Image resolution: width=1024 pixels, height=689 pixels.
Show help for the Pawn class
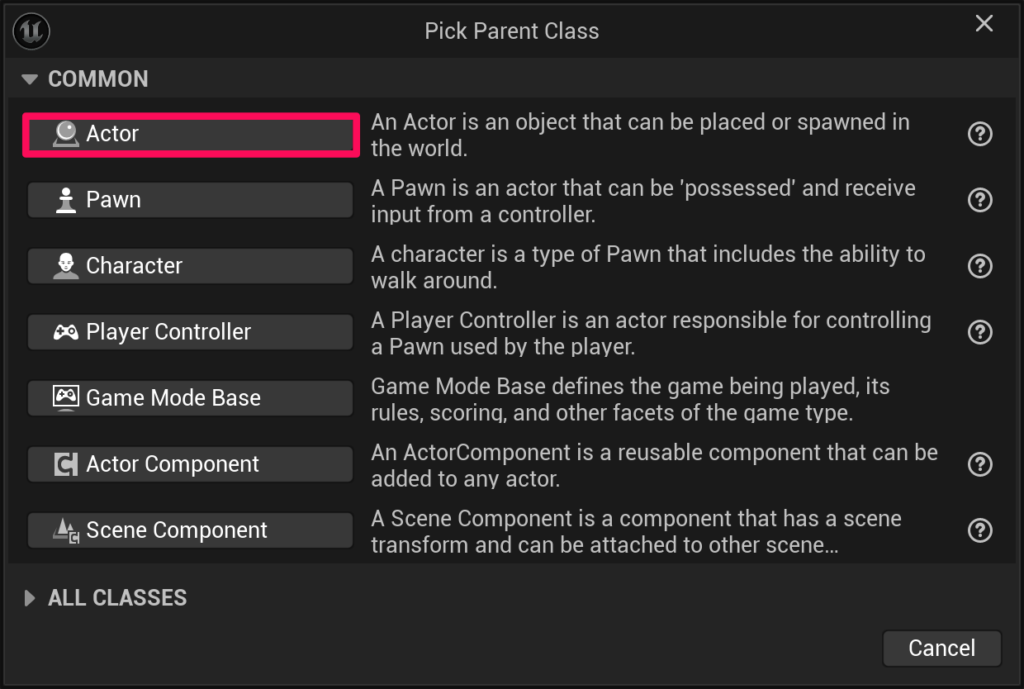tap(980, 200)
